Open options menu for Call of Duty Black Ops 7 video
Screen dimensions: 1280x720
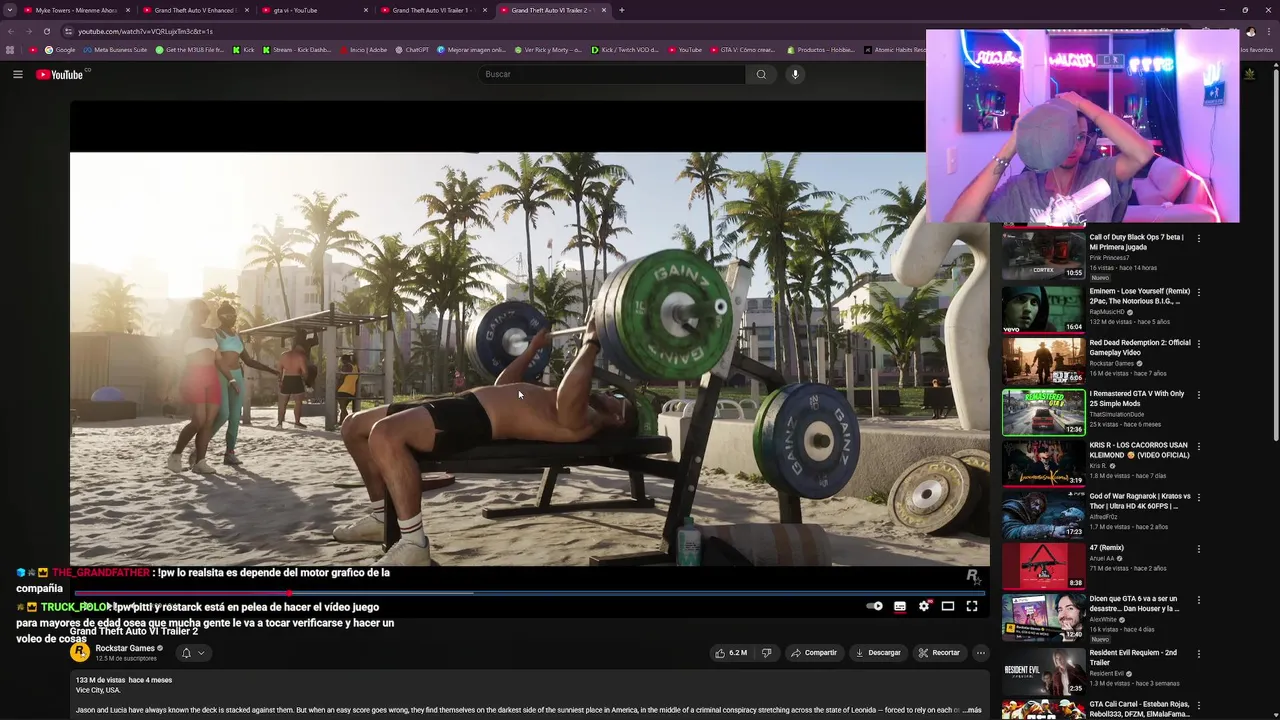(1198, 239)
